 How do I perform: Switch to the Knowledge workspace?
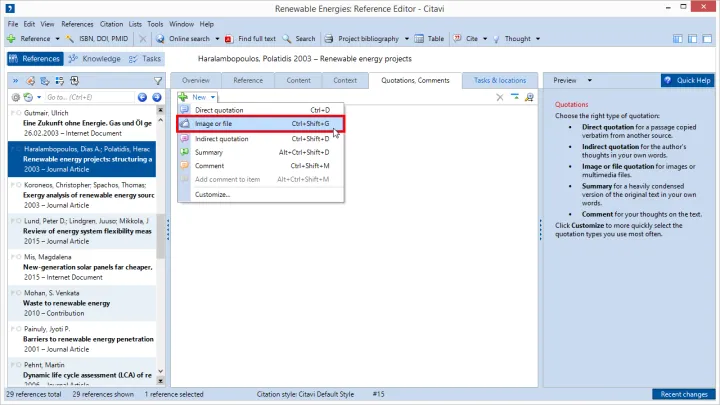coord(95,59)
